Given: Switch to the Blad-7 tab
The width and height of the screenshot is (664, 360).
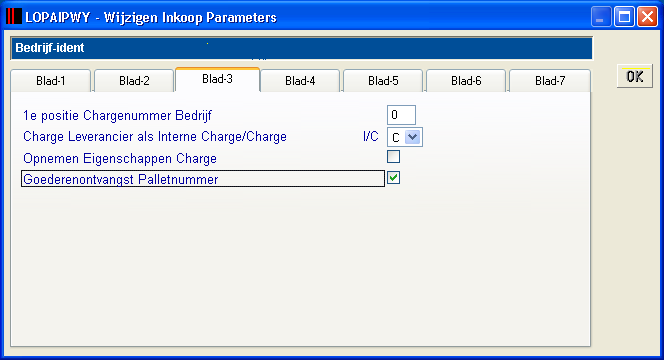Looking at the screenshot, I should tap(550, 80).
